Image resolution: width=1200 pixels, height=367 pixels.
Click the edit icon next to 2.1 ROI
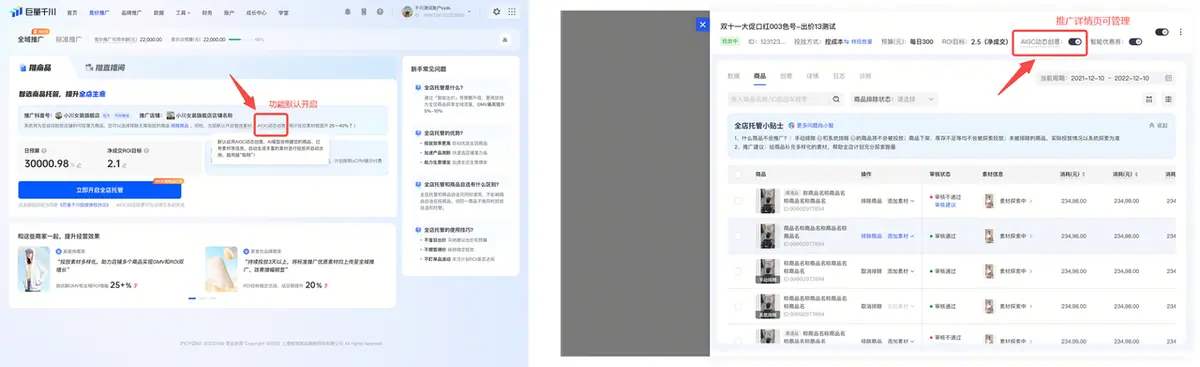click(126, 164)
